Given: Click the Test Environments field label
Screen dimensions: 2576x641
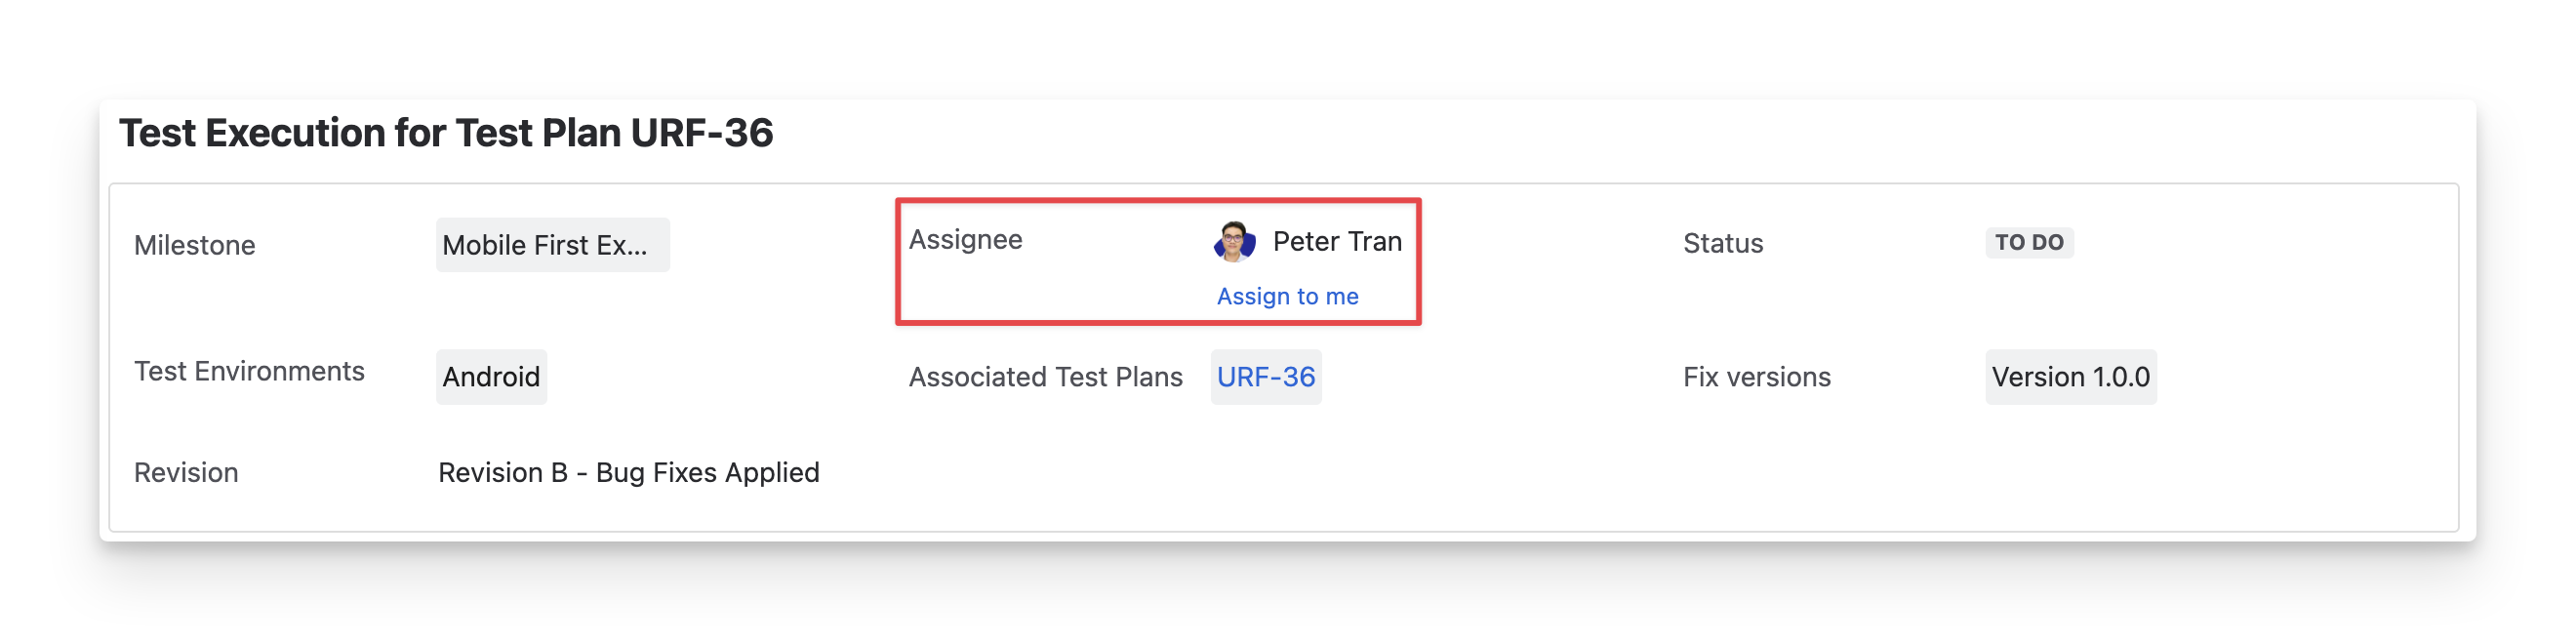Looking at the screenshot, I should pyautogui.click(x=249, y=371).
